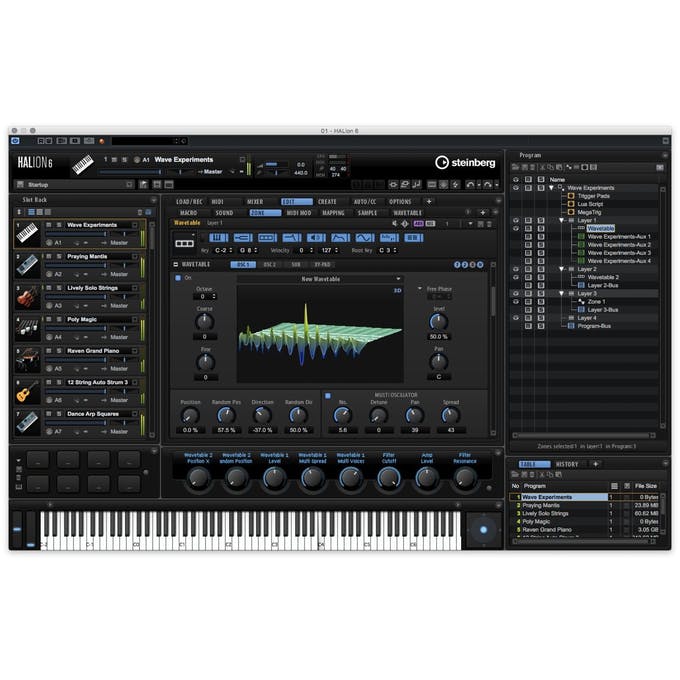Click the load folder icon in Program toolbar
Viewport: 680px width, 680px height.
coord(515,167)
